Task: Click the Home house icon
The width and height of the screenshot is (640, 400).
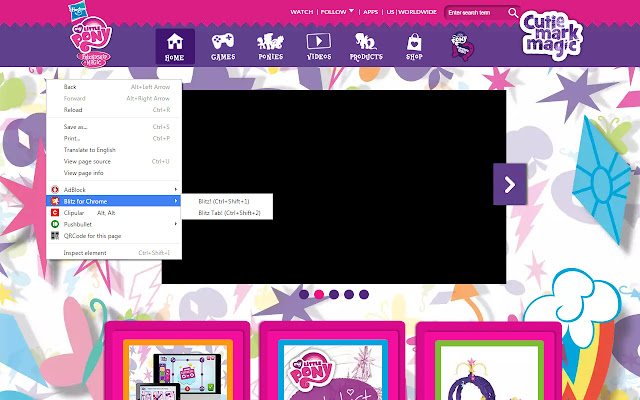Action: pyautogui.click(x=175, y=42)
